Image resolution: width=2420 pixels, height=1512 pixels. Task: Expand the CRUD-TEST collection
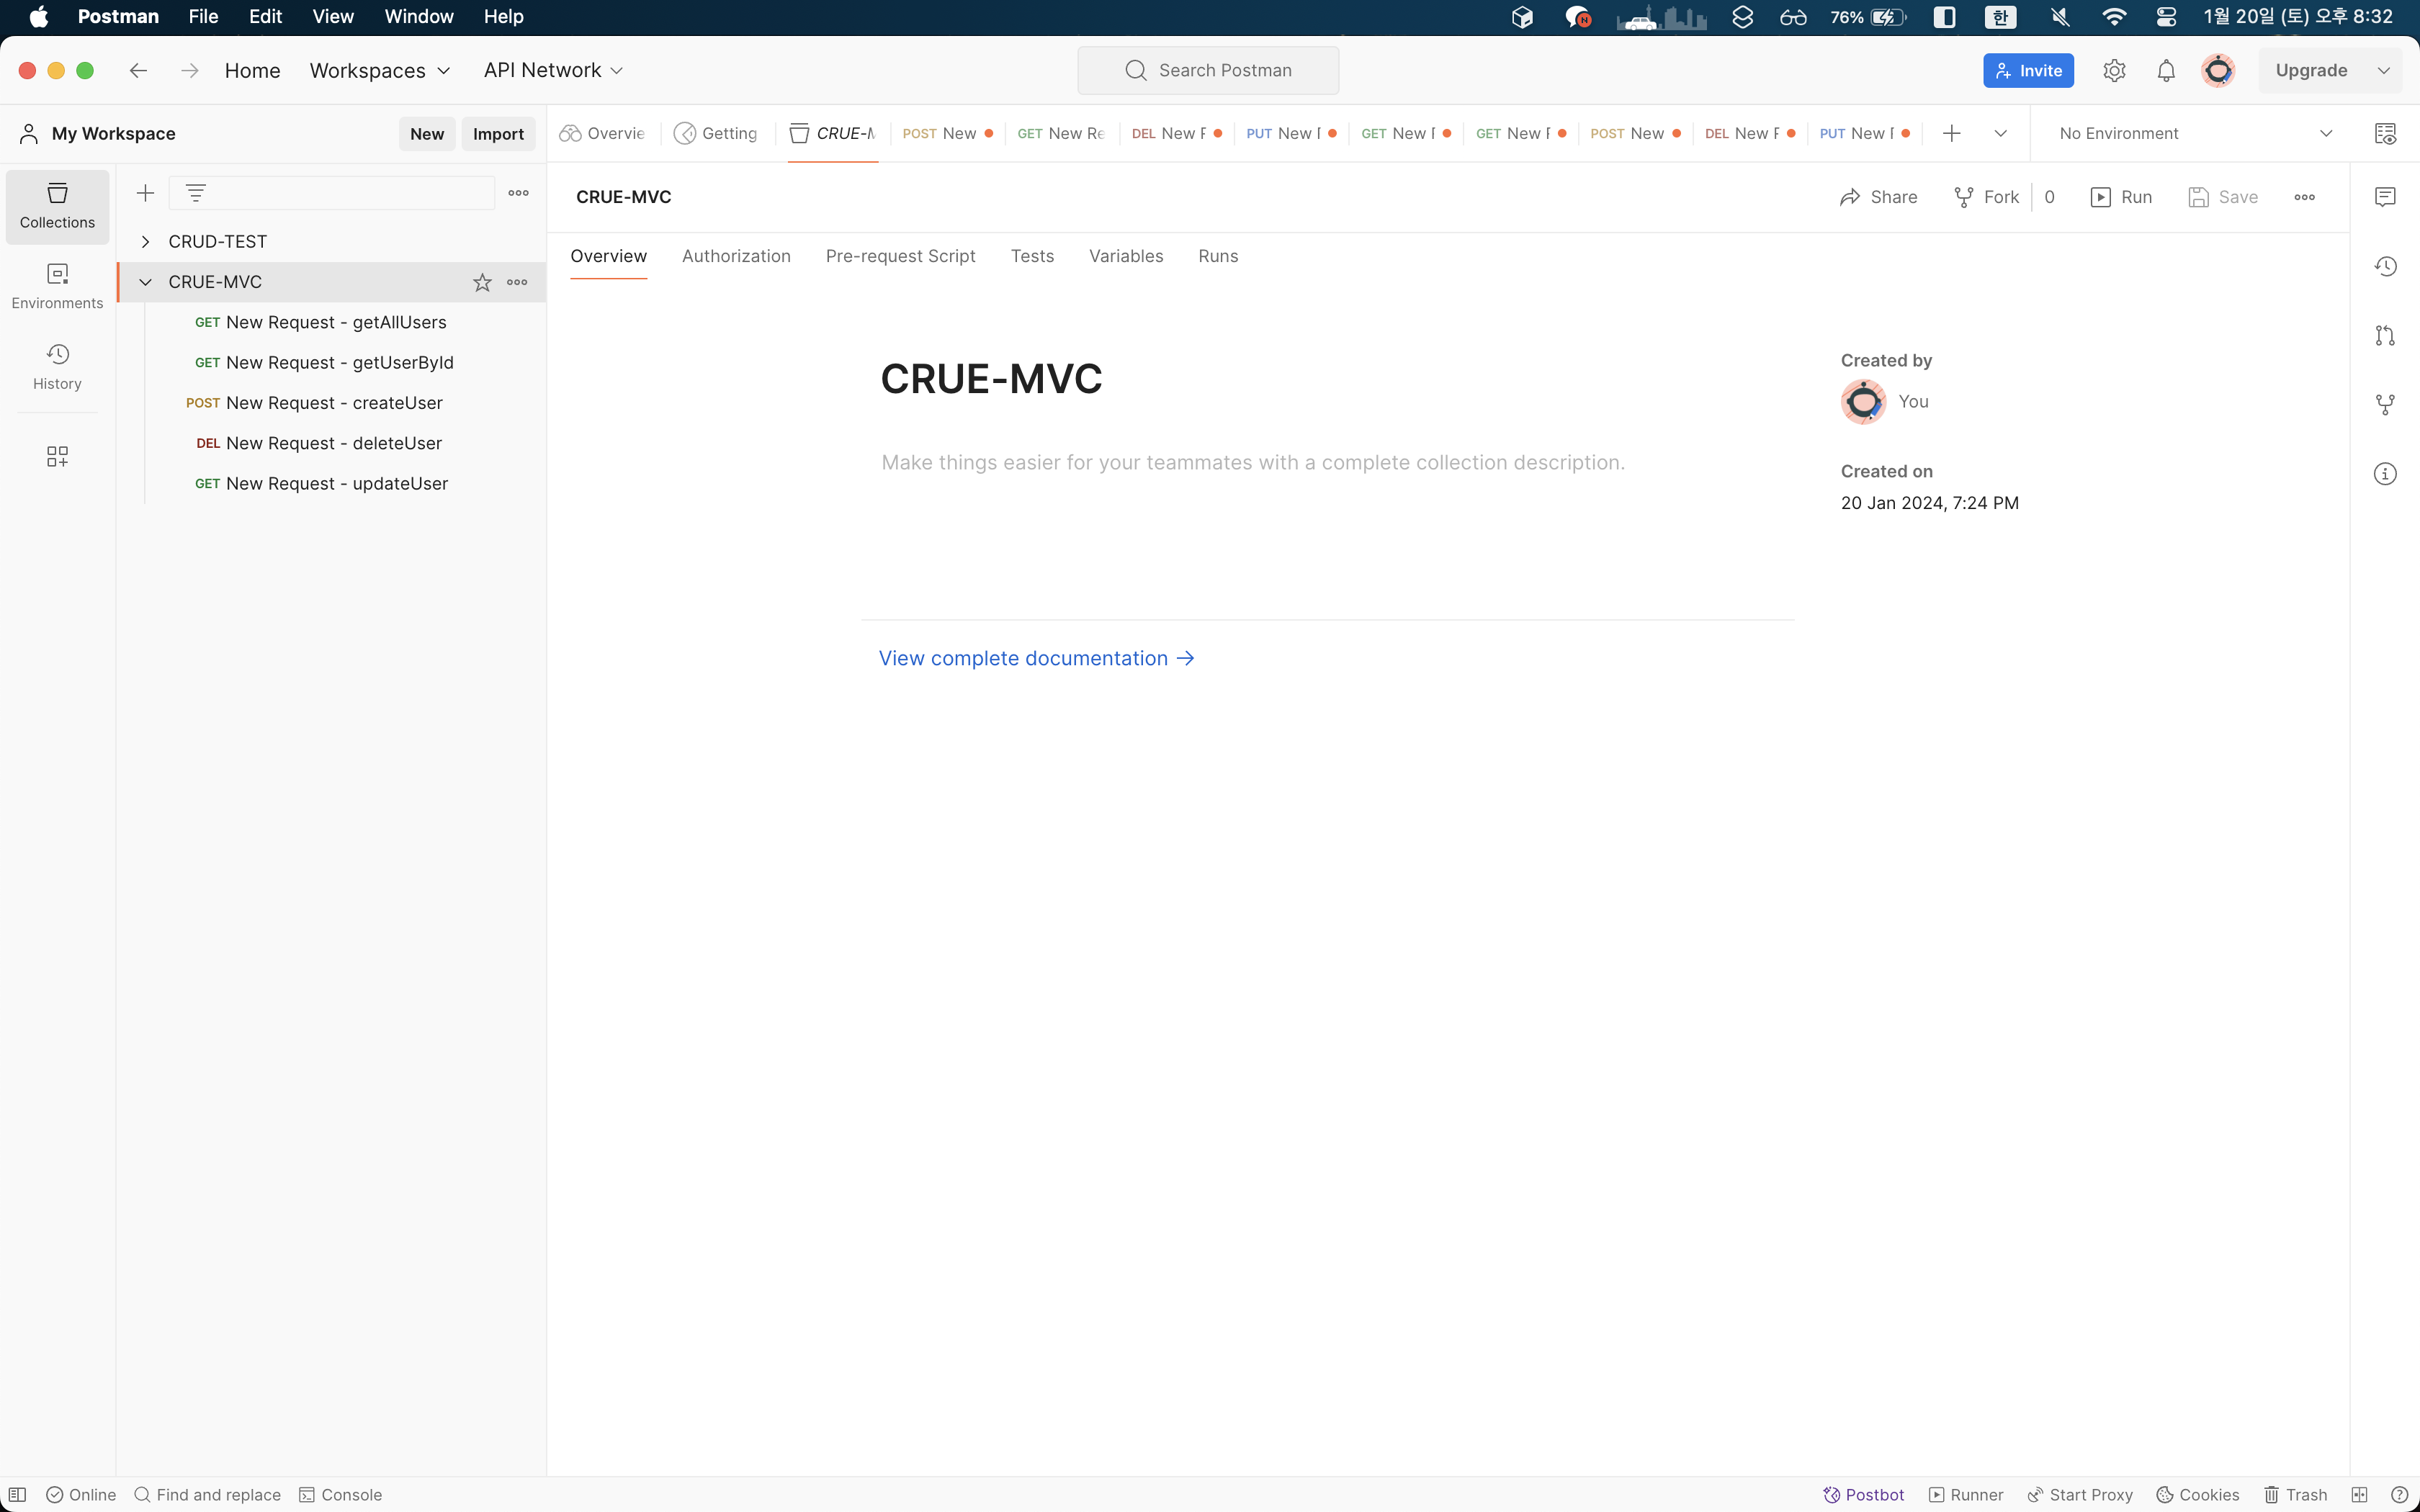pyautogui.click(x=146, y=242)
